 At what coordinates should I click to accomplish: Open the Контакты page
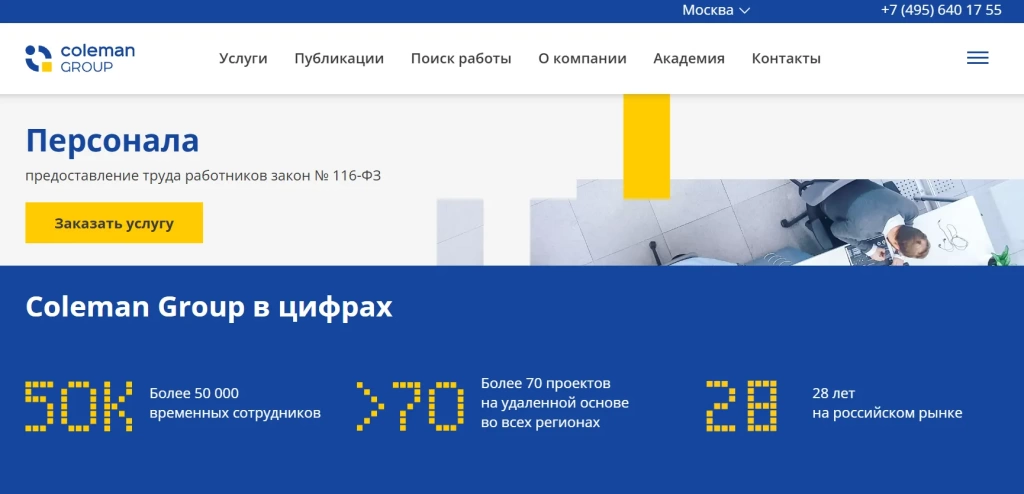(x=786, y=58)
